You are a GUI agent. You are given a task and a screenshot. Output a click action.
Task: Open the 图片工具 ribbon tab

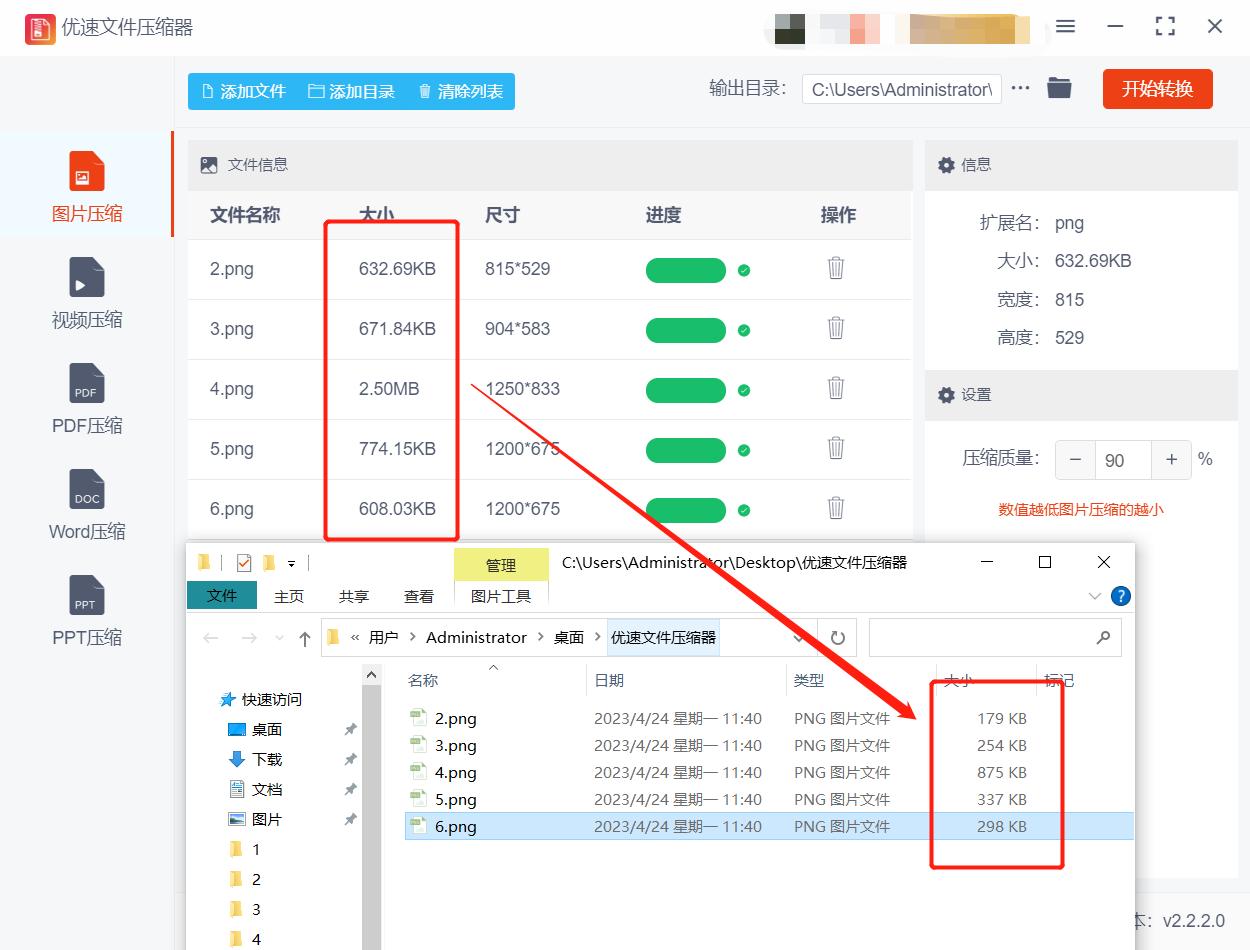coord(501,596)
